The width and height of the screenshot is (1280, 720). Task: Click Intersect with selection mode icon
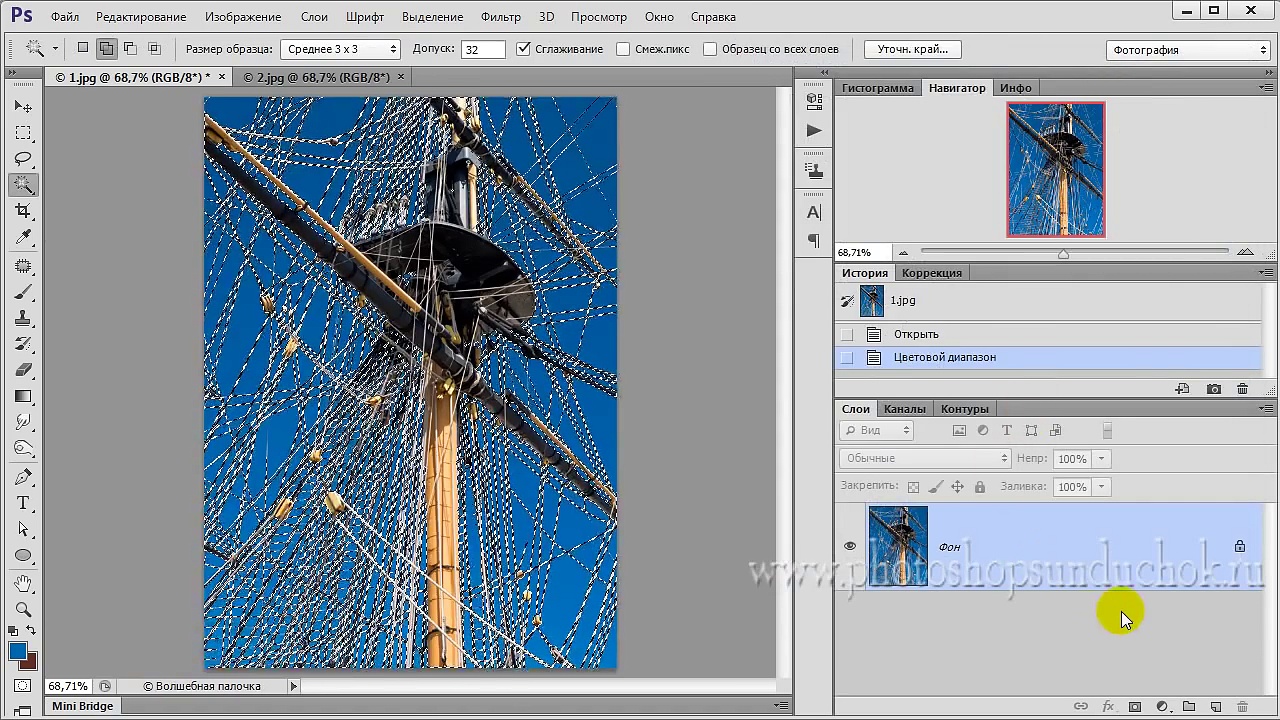click(x=154, y=48)
